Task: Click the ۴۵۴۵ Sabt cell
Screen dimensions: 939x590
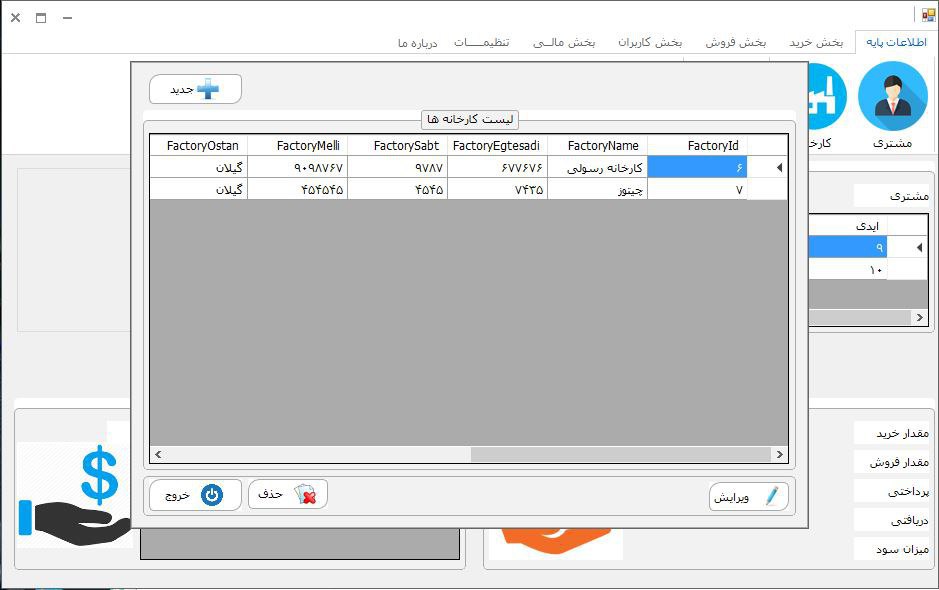Action: click(397, 189)
